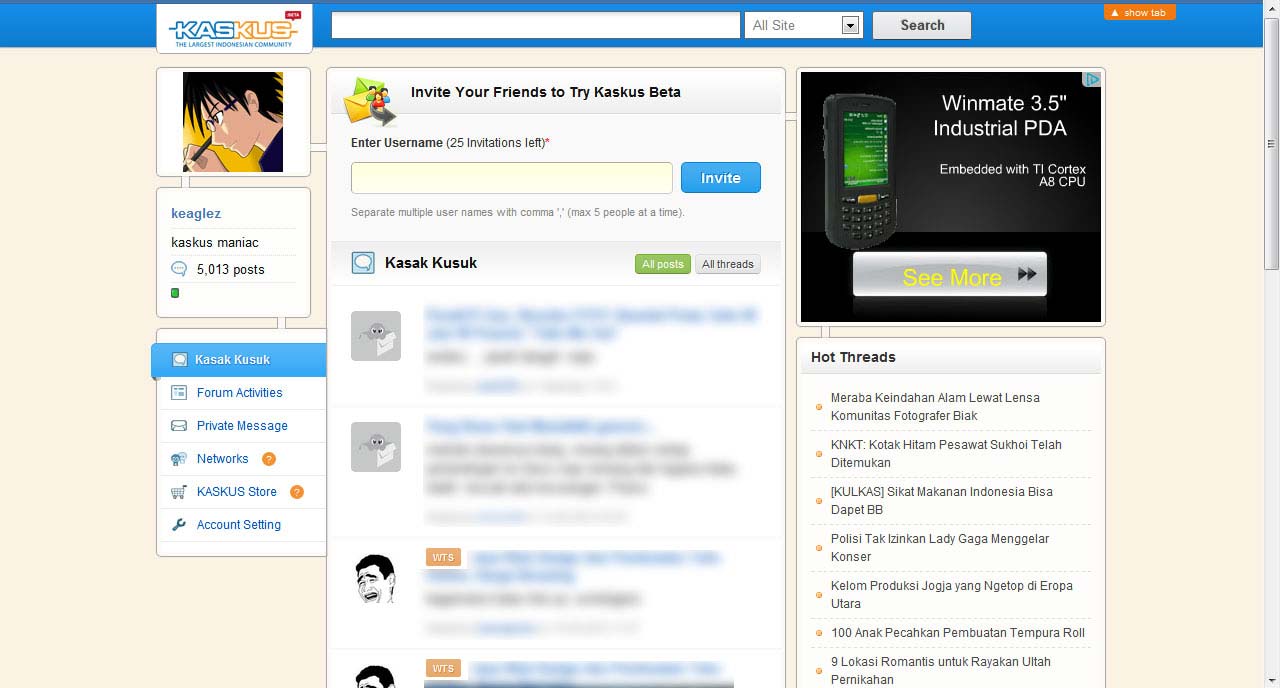Check the green online status indicator

pyautogui.click(x=175, y=293)
